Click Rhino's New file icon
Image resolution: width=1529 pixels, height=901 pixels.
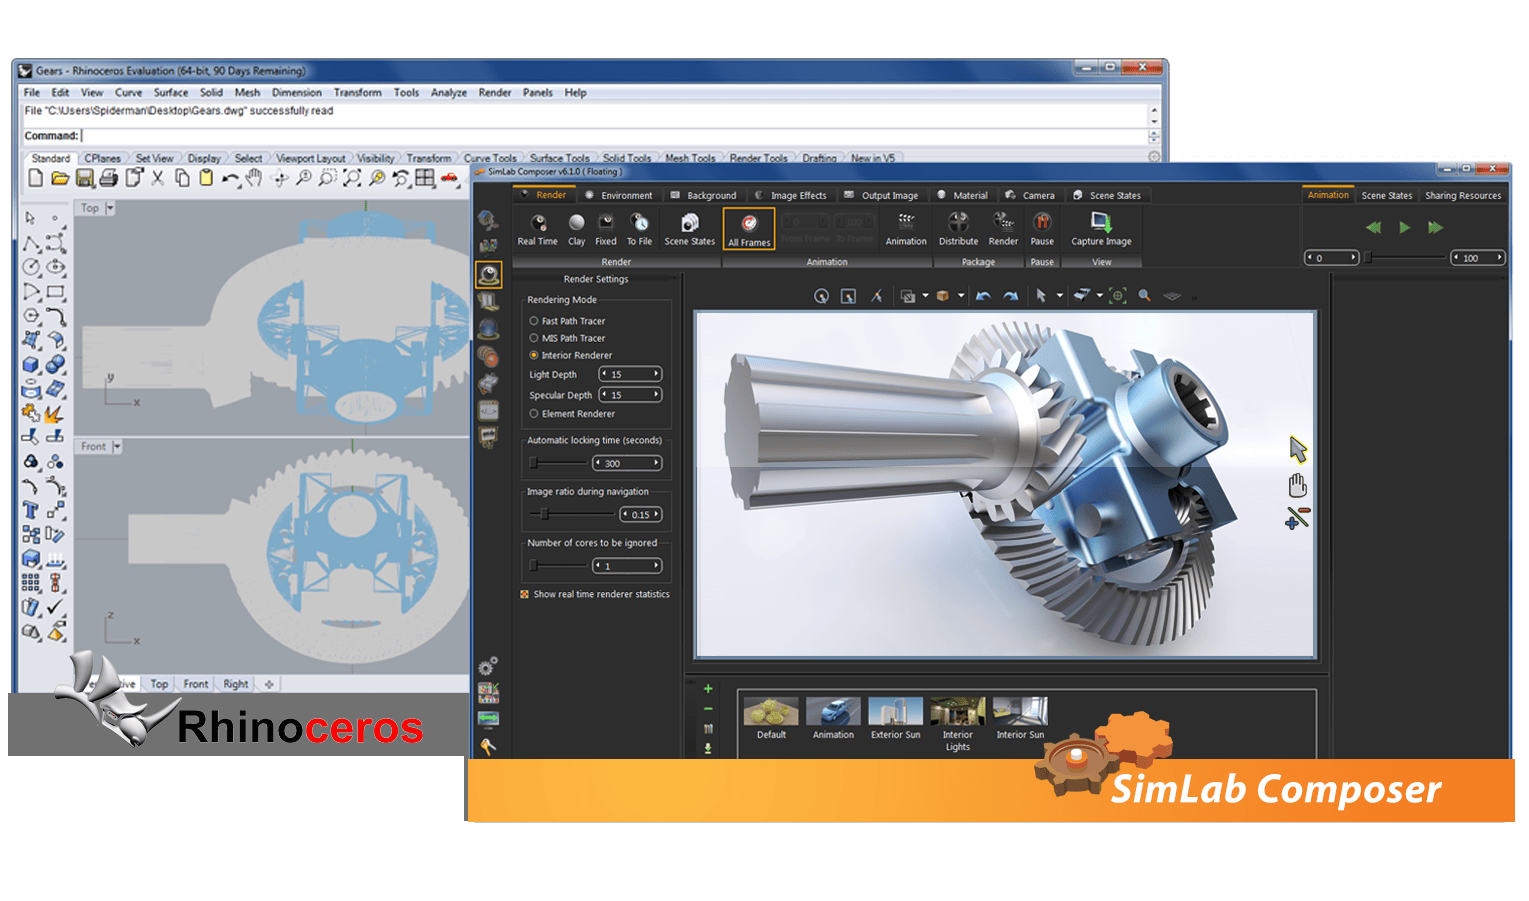(36, 178)
